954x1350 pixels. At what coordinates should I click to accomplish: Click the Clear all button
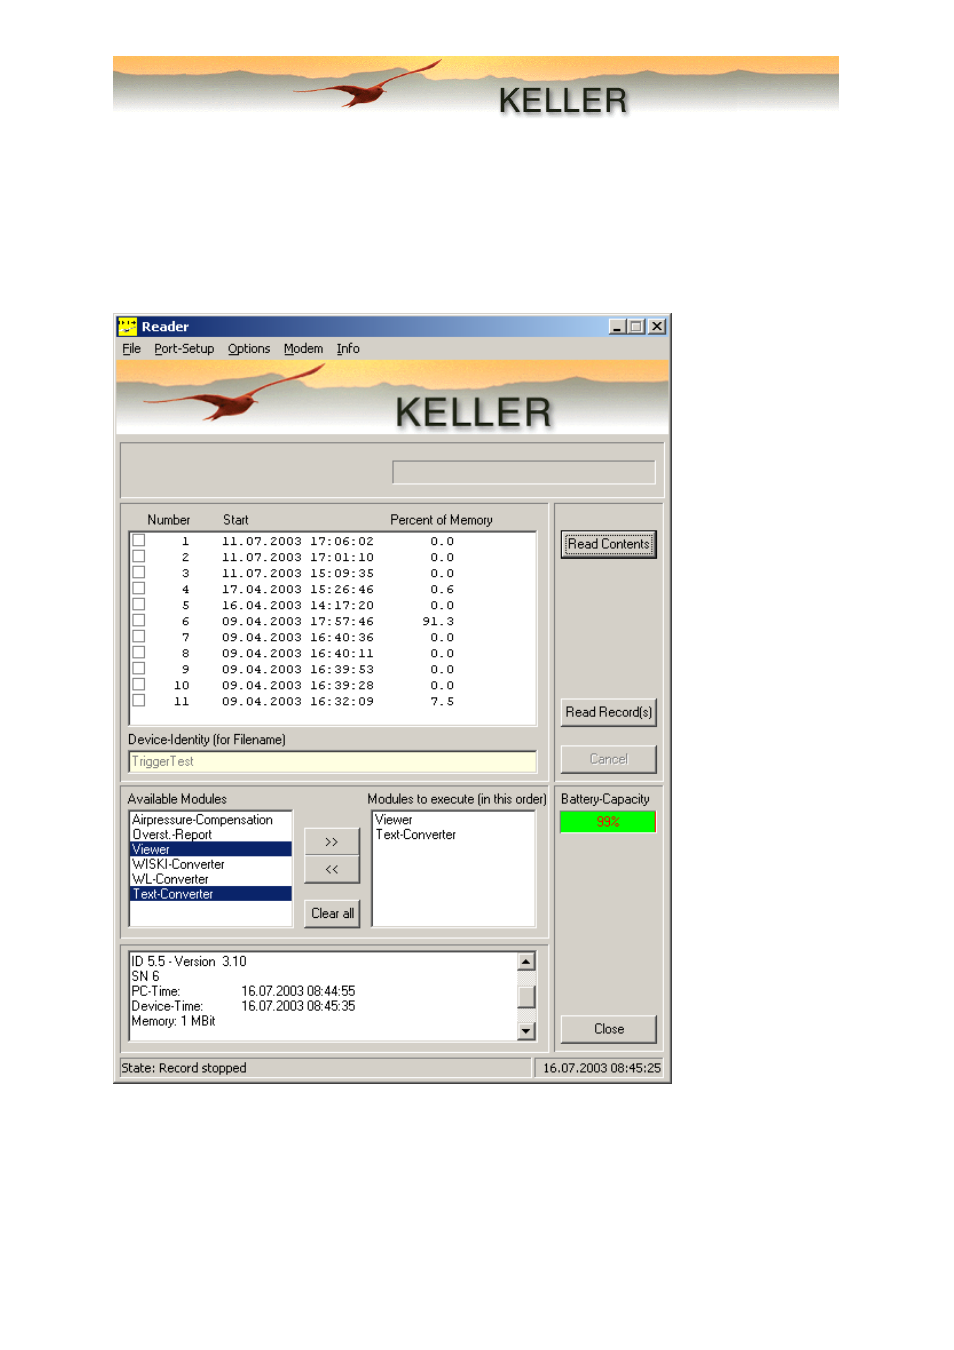pyautogui.click(x=331, y=913)
